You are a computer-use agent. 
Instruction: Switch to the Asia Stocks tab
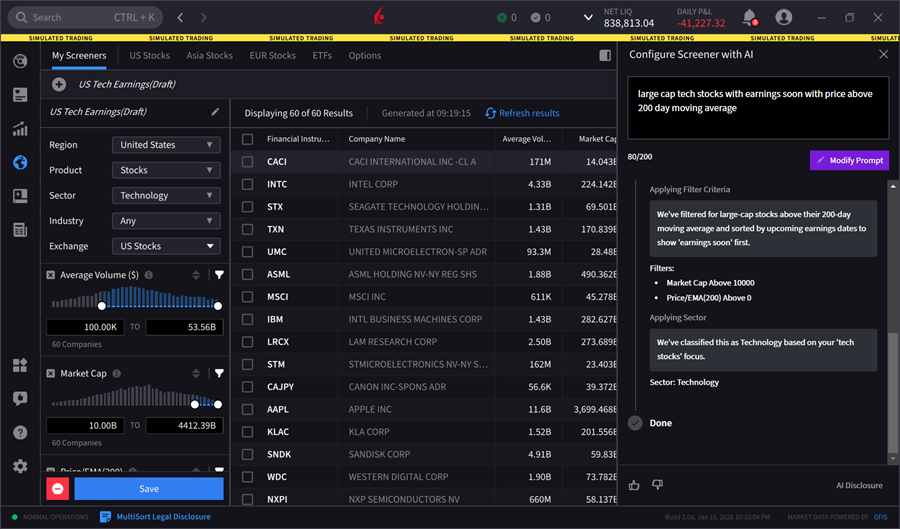[x=210, y=56]
